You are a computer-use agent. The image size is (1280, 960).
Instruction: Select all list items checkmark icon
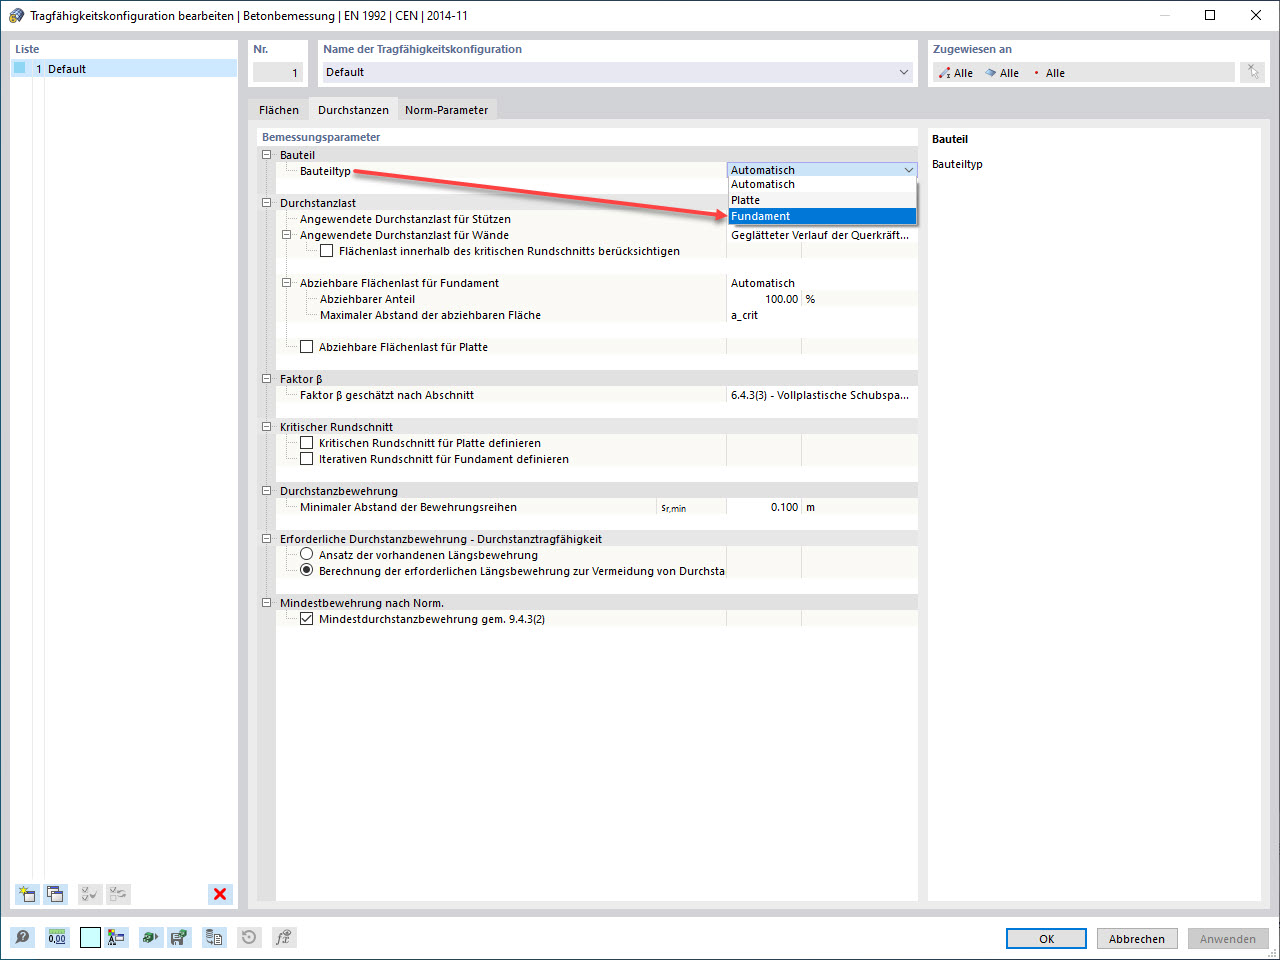[x=90, y=894]
